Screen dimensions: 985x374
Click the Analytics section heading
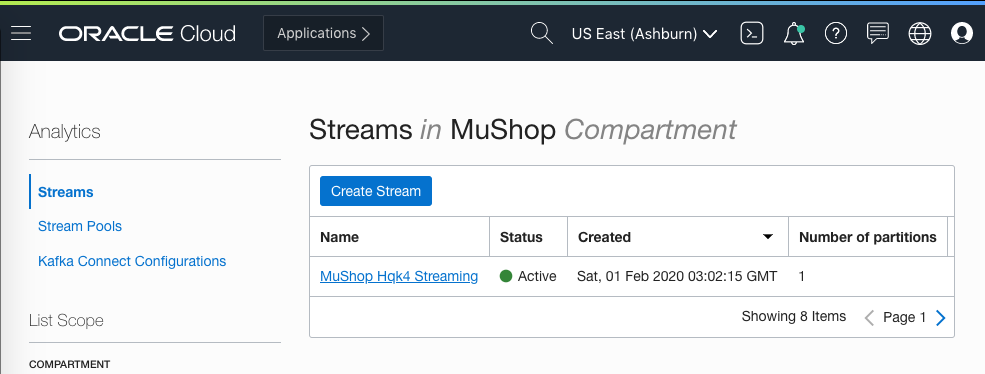click(x=65, y=131)
